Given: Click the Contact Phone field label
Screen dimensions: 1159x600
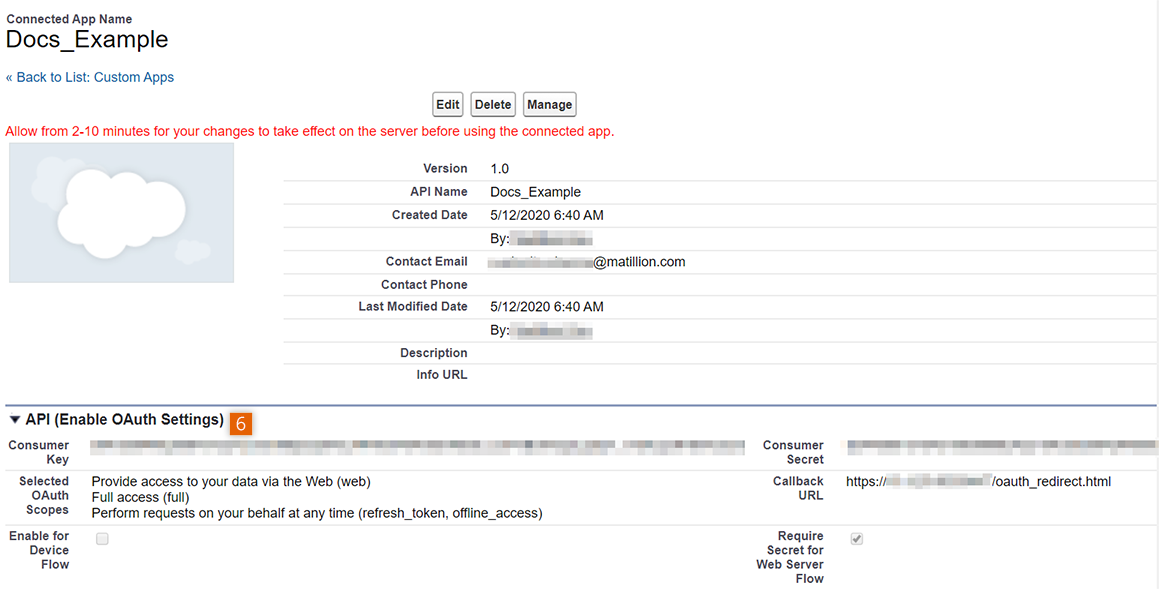Looking at the screenshot, I should (x=424, y=284).
